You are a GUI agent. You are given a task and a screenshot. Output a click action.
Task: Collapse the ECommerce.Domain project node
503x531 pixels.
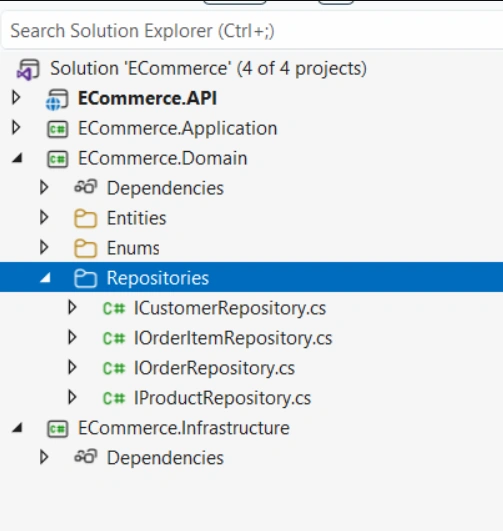[17, 158]
